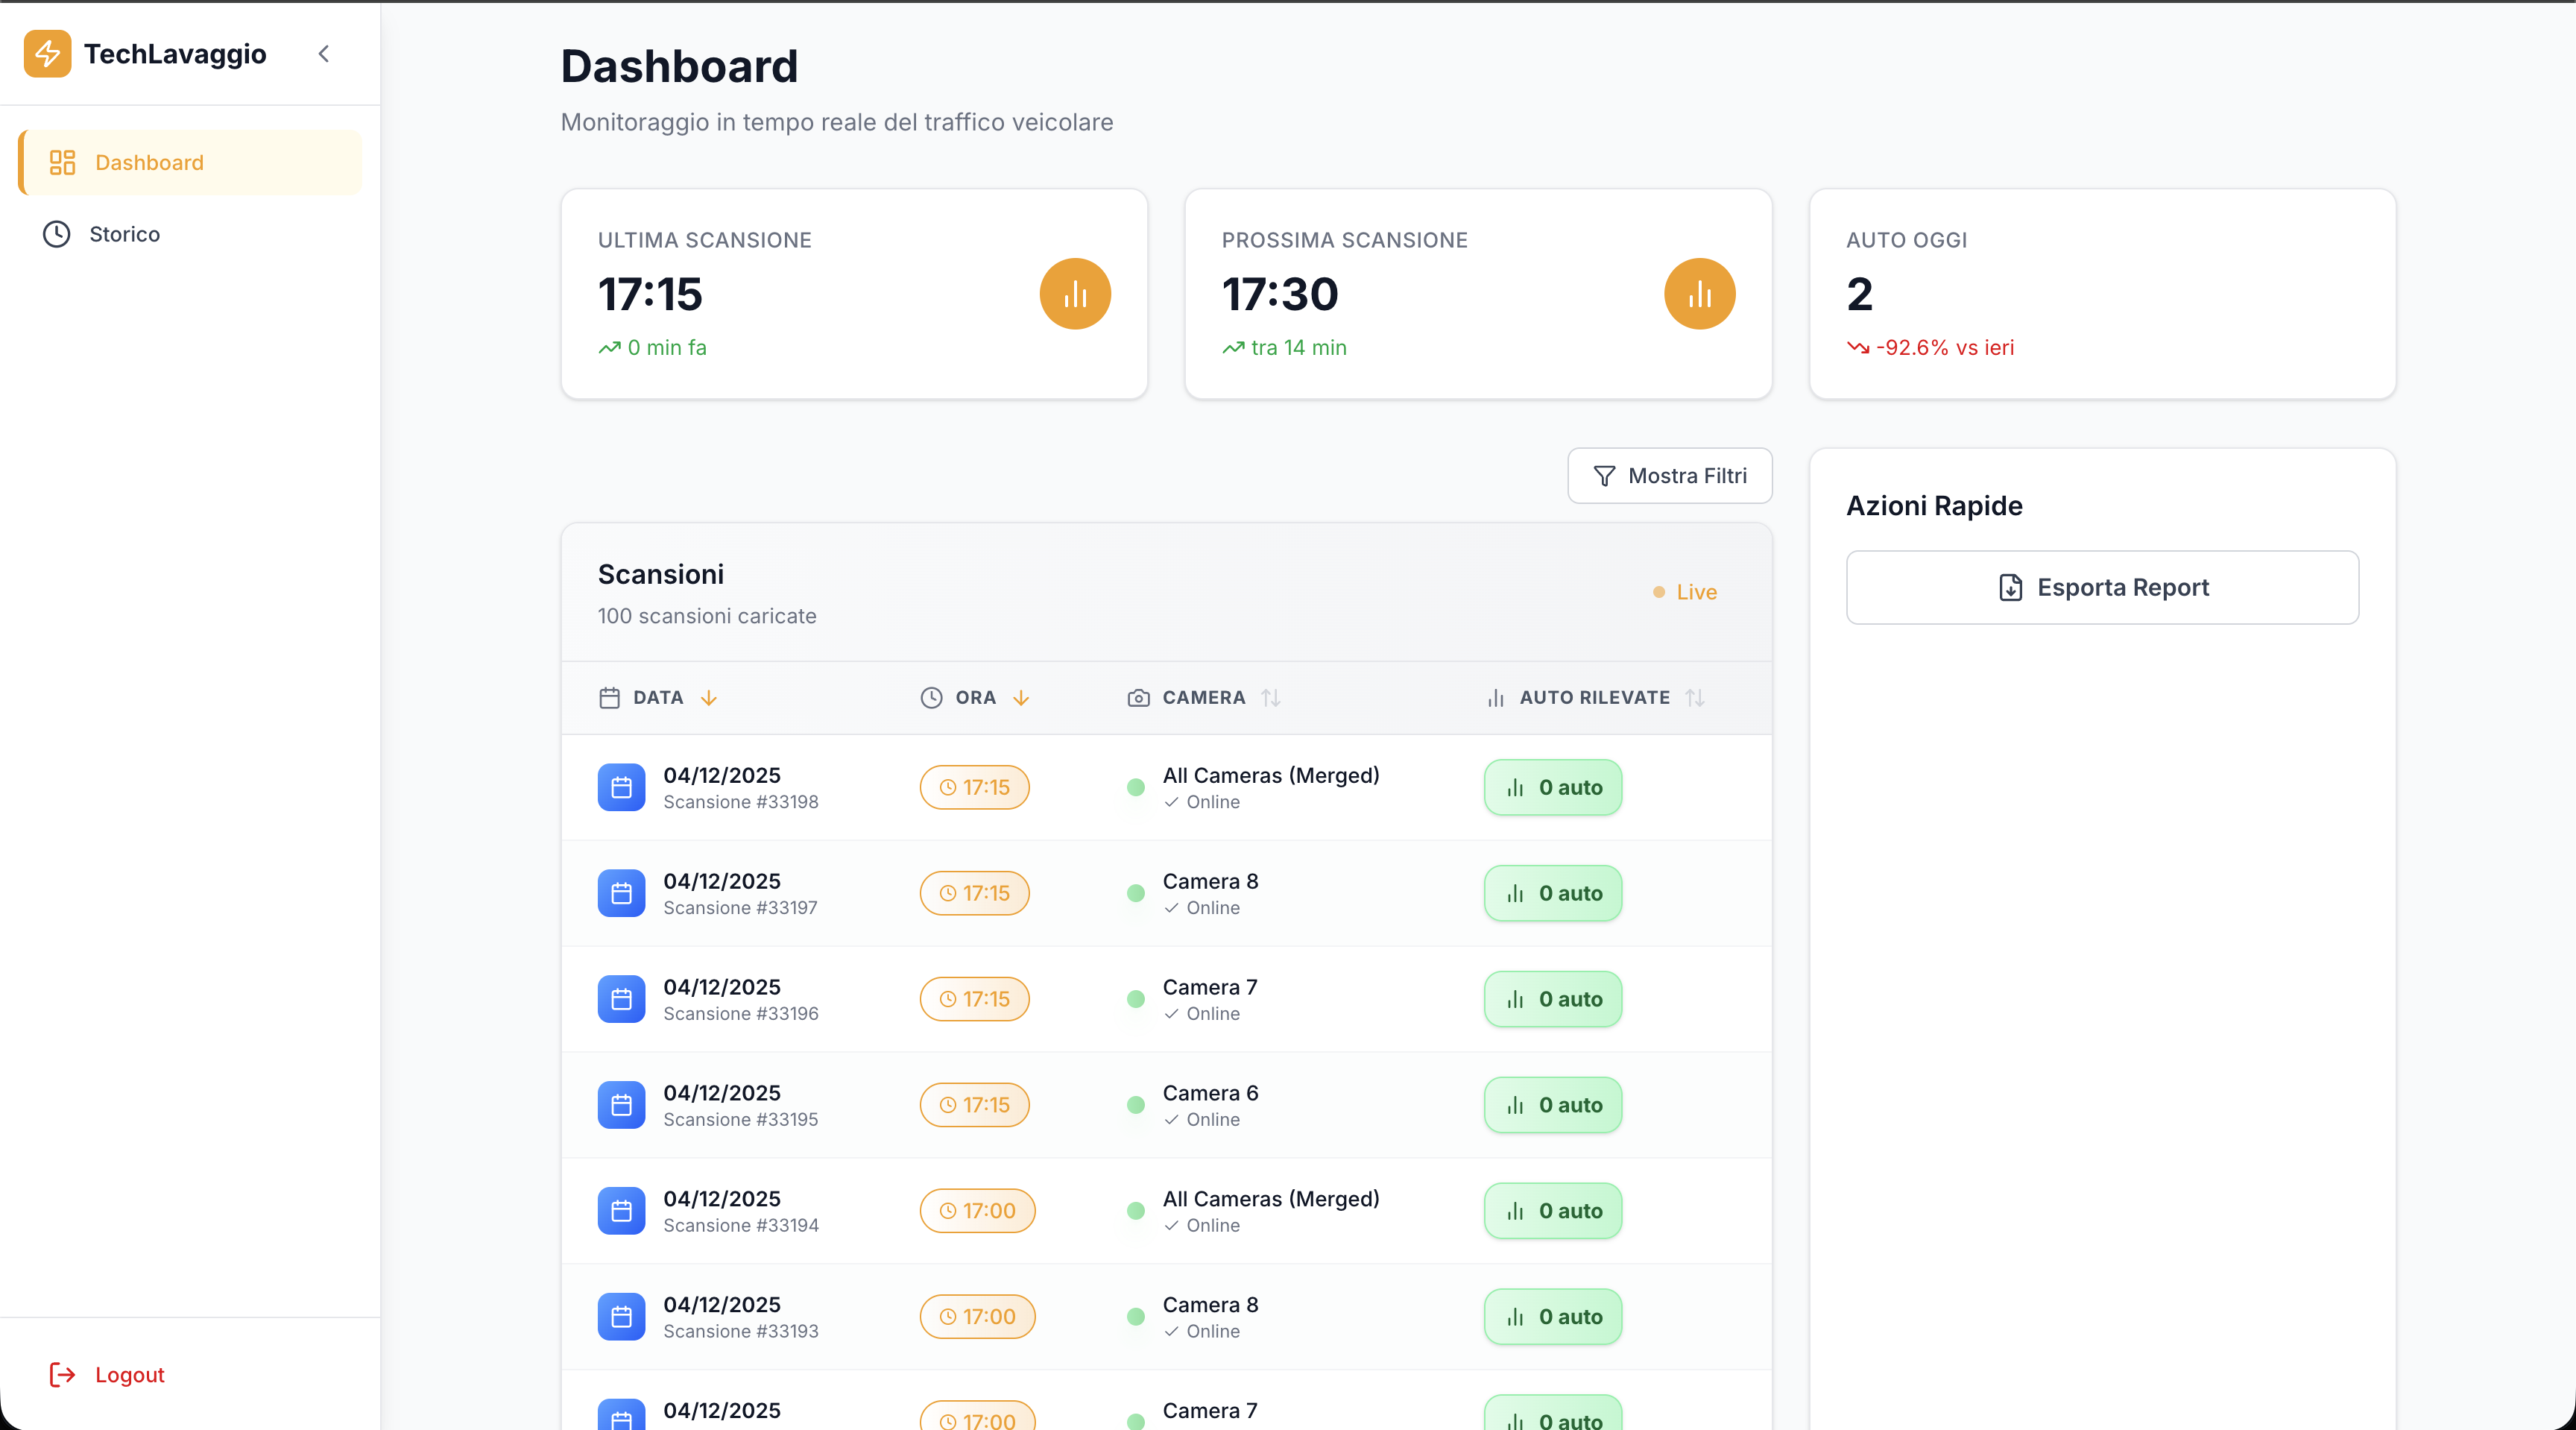Image resolution: width=2576 pixels, height=1430 pixels.
Task: Click the bar chart icon in AUTO RILEVATE header
Action: [x=1494, y=698]
